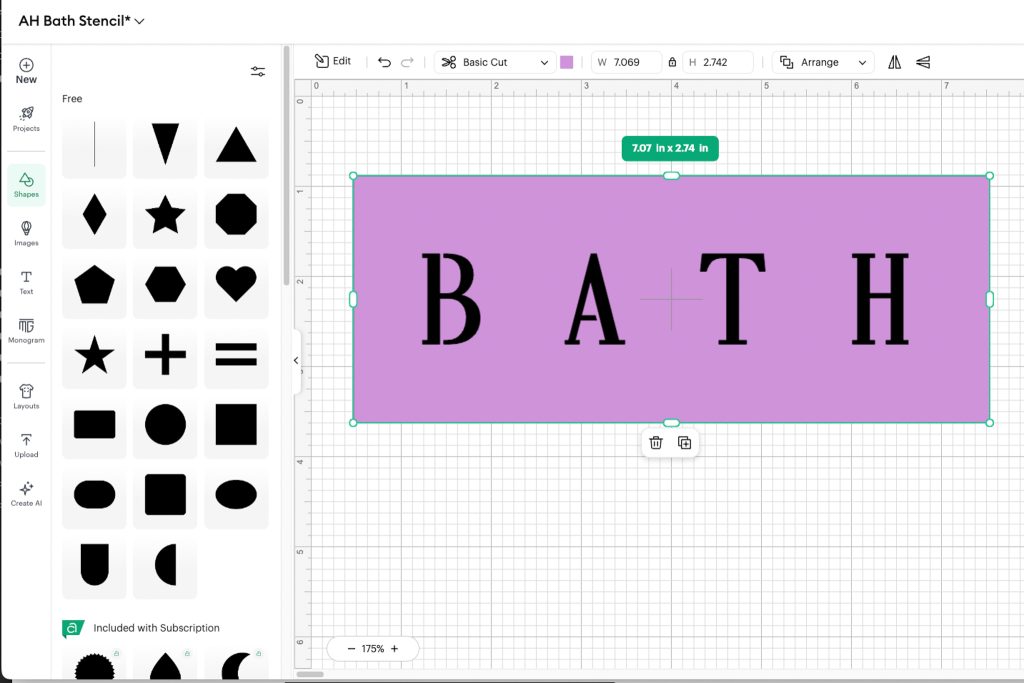Click the Upload icon
This screenshot has height=683, width=1024.
click(x=25, y=444)
